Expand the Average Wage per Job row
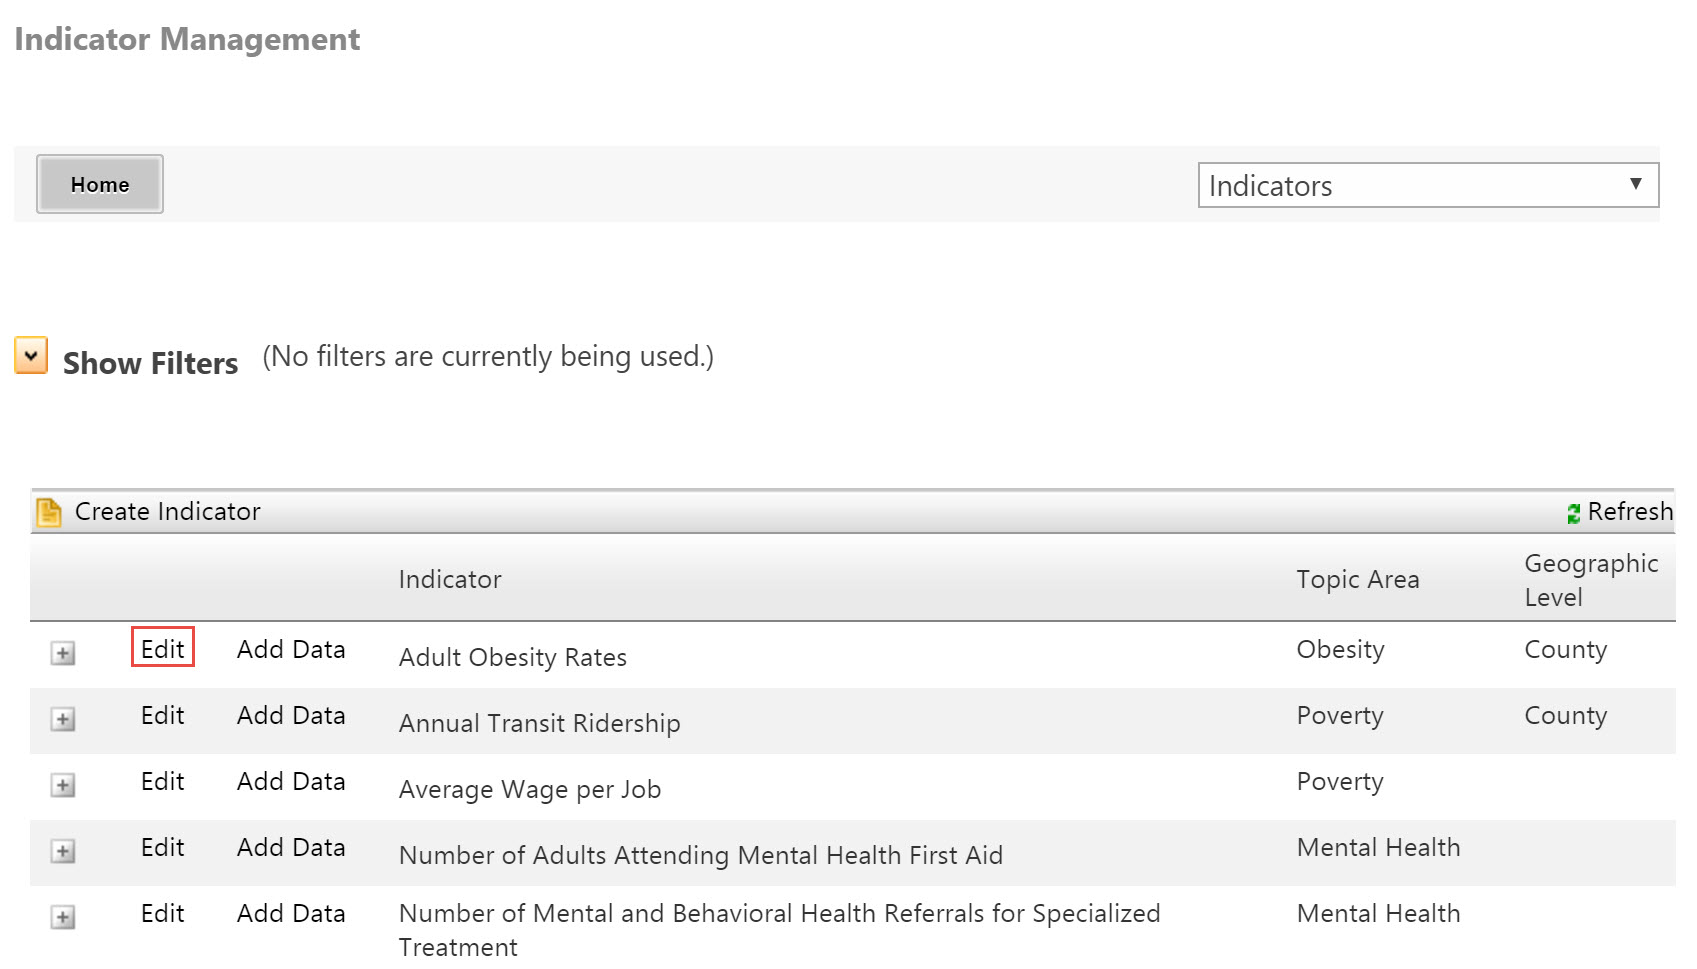Viewport: 1697px width, 969px height. 63,785
